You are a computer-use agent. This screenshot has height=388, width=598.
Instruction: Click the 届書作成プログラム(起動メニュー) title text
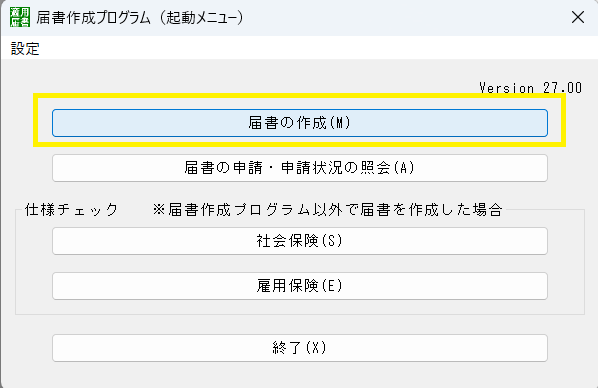[140, 18]
